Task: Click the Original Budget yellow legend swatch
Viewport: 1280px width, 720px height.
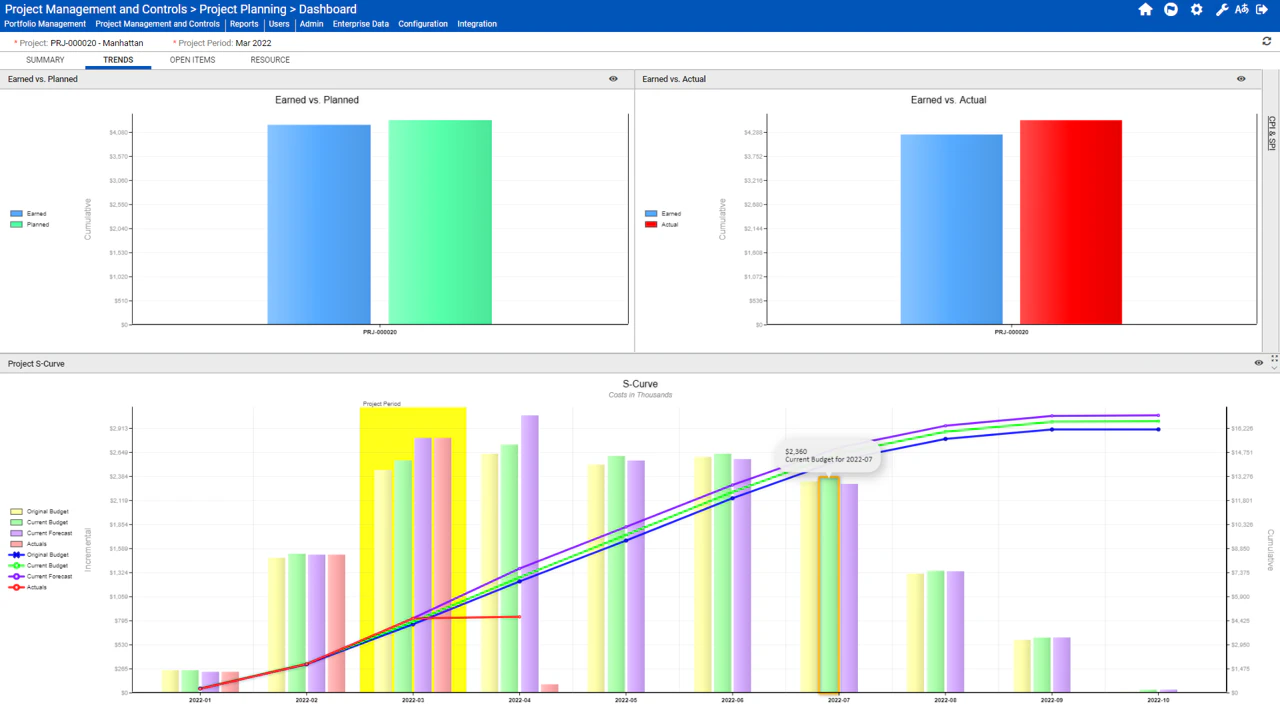Action: pos(14,511)
